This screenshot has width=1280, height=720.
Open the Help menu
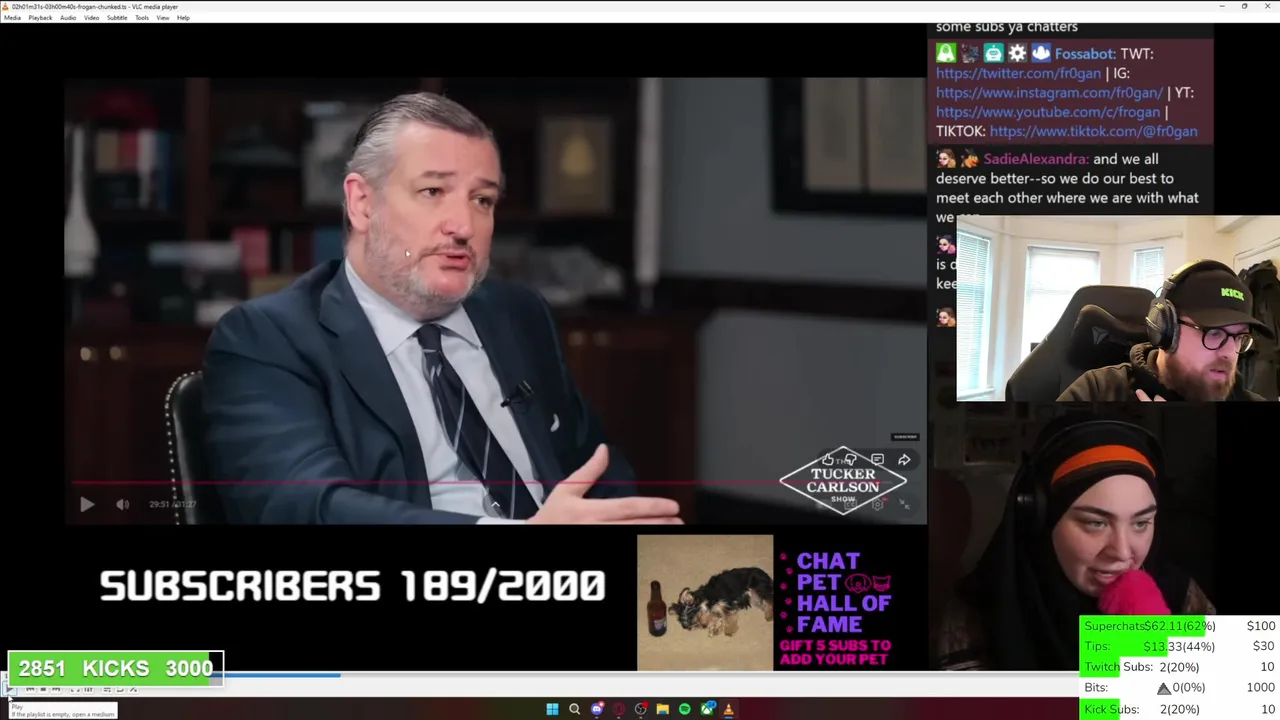coord(183,18)
